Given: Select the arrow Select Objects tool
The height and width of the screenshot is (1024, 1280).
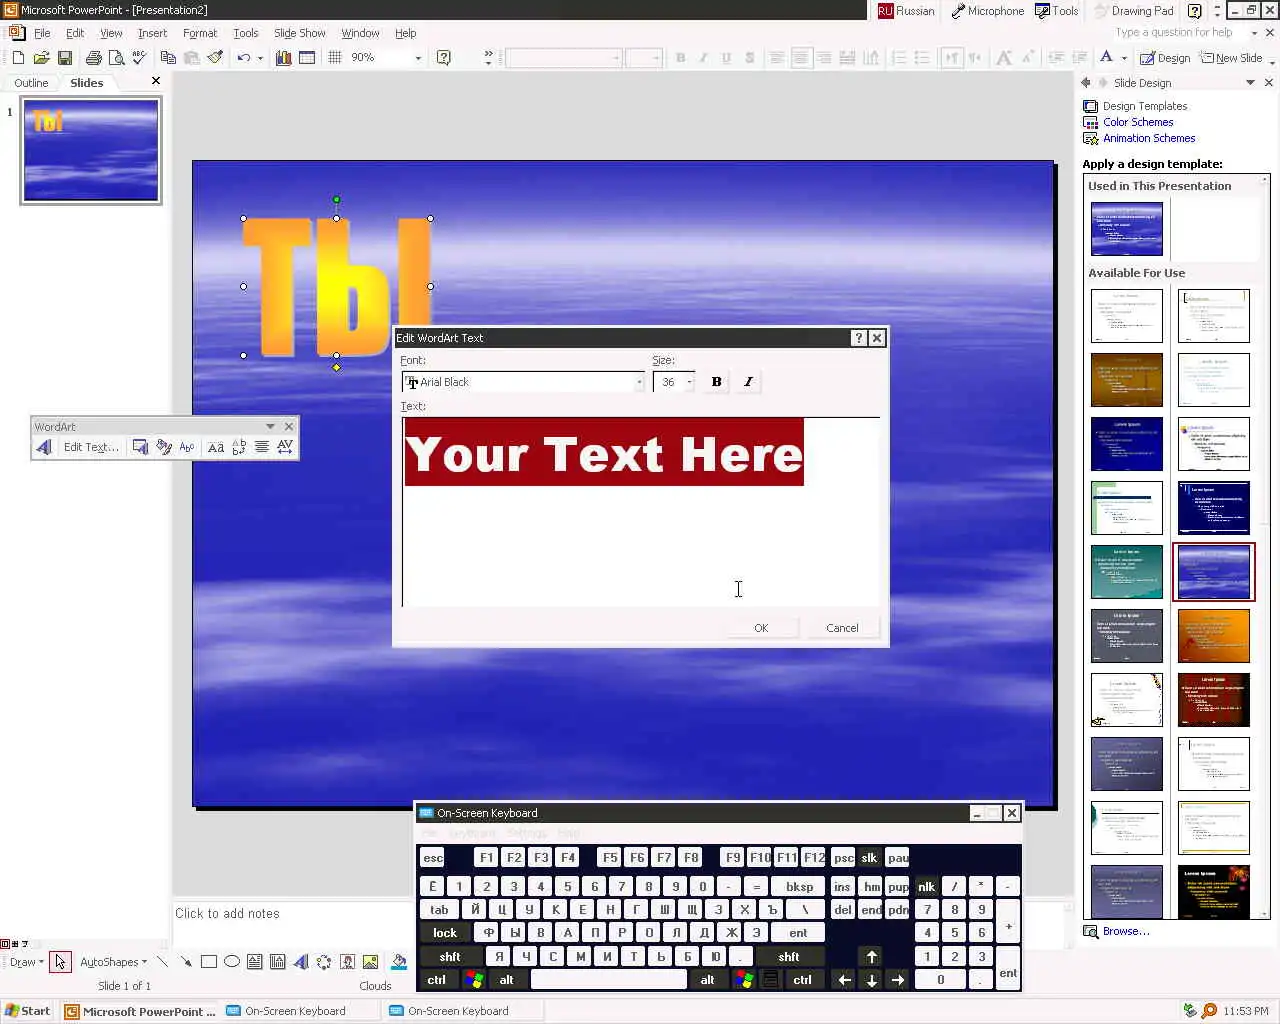Looking at the screenshot, I should tap(60, 962).
